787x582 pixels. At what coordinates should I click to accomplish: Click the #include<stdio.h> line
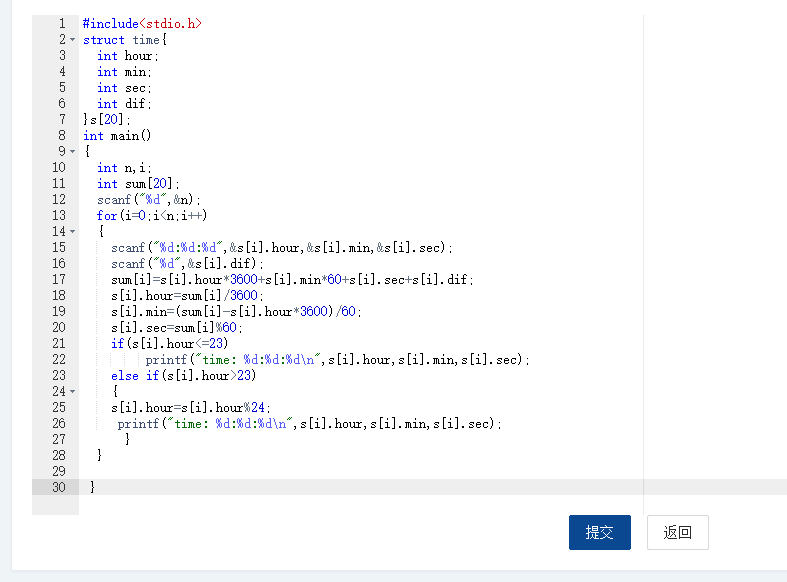pyautogui.click(x=142, y=24)
